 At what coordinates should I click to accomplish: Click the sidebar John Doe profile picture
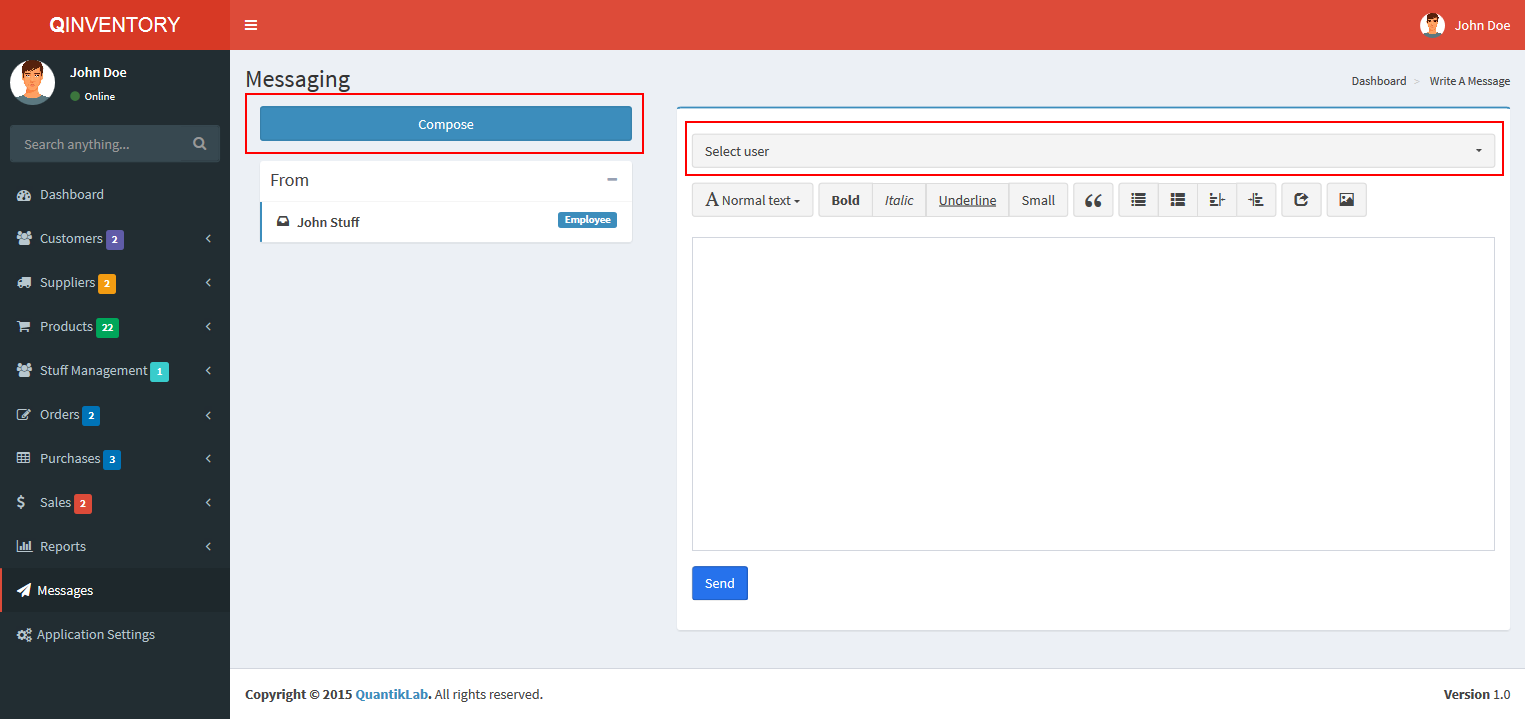pyautogui.click(x=33, y=82)
